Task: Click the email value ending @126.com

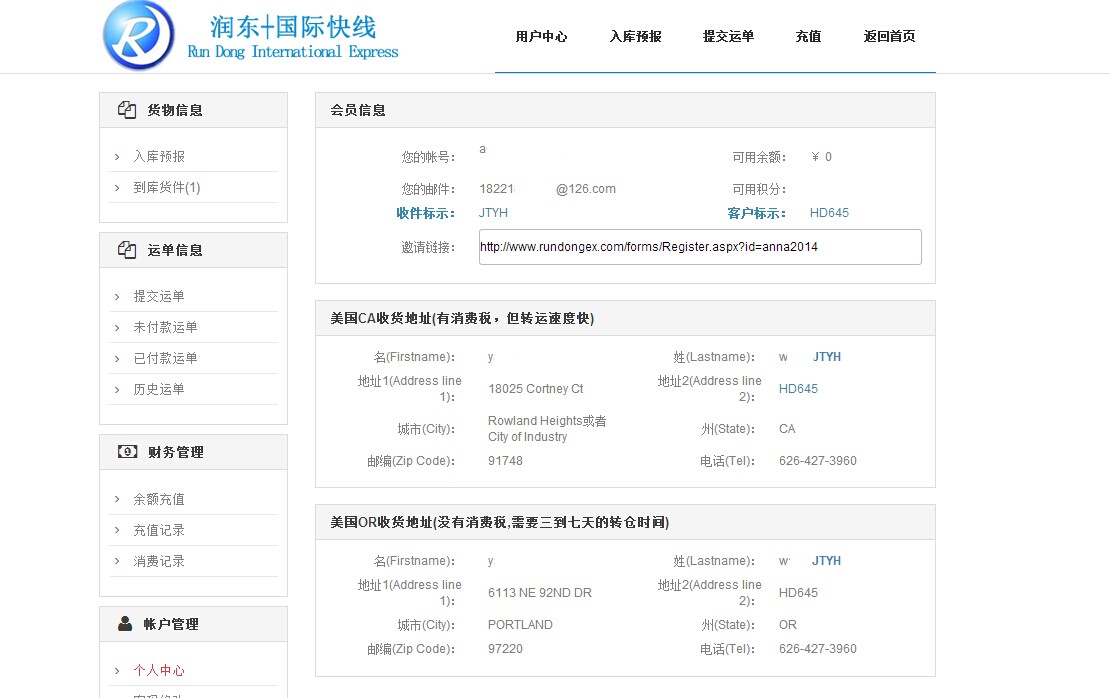Action: (548, 189)
